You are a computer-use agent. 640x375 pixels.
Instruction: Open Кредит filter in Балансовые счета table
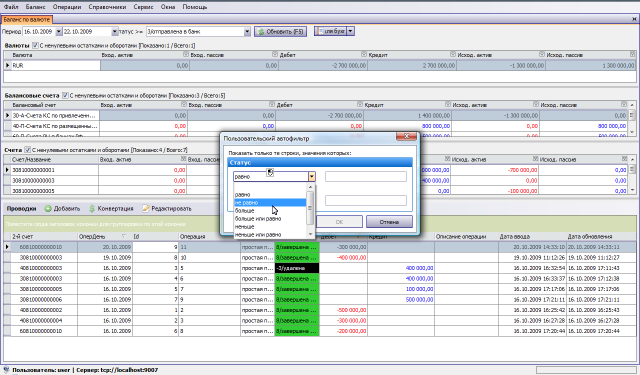[x=448, y=104]
